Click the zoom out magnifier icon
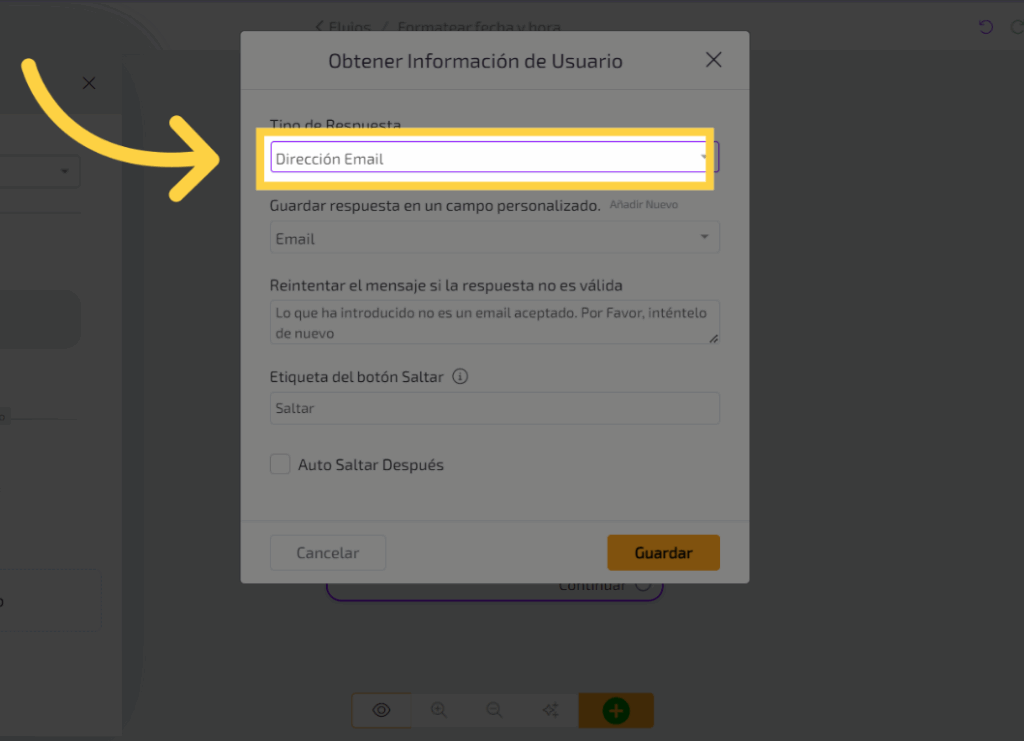This screenshot has width=1024, height=741. (494, 710)
